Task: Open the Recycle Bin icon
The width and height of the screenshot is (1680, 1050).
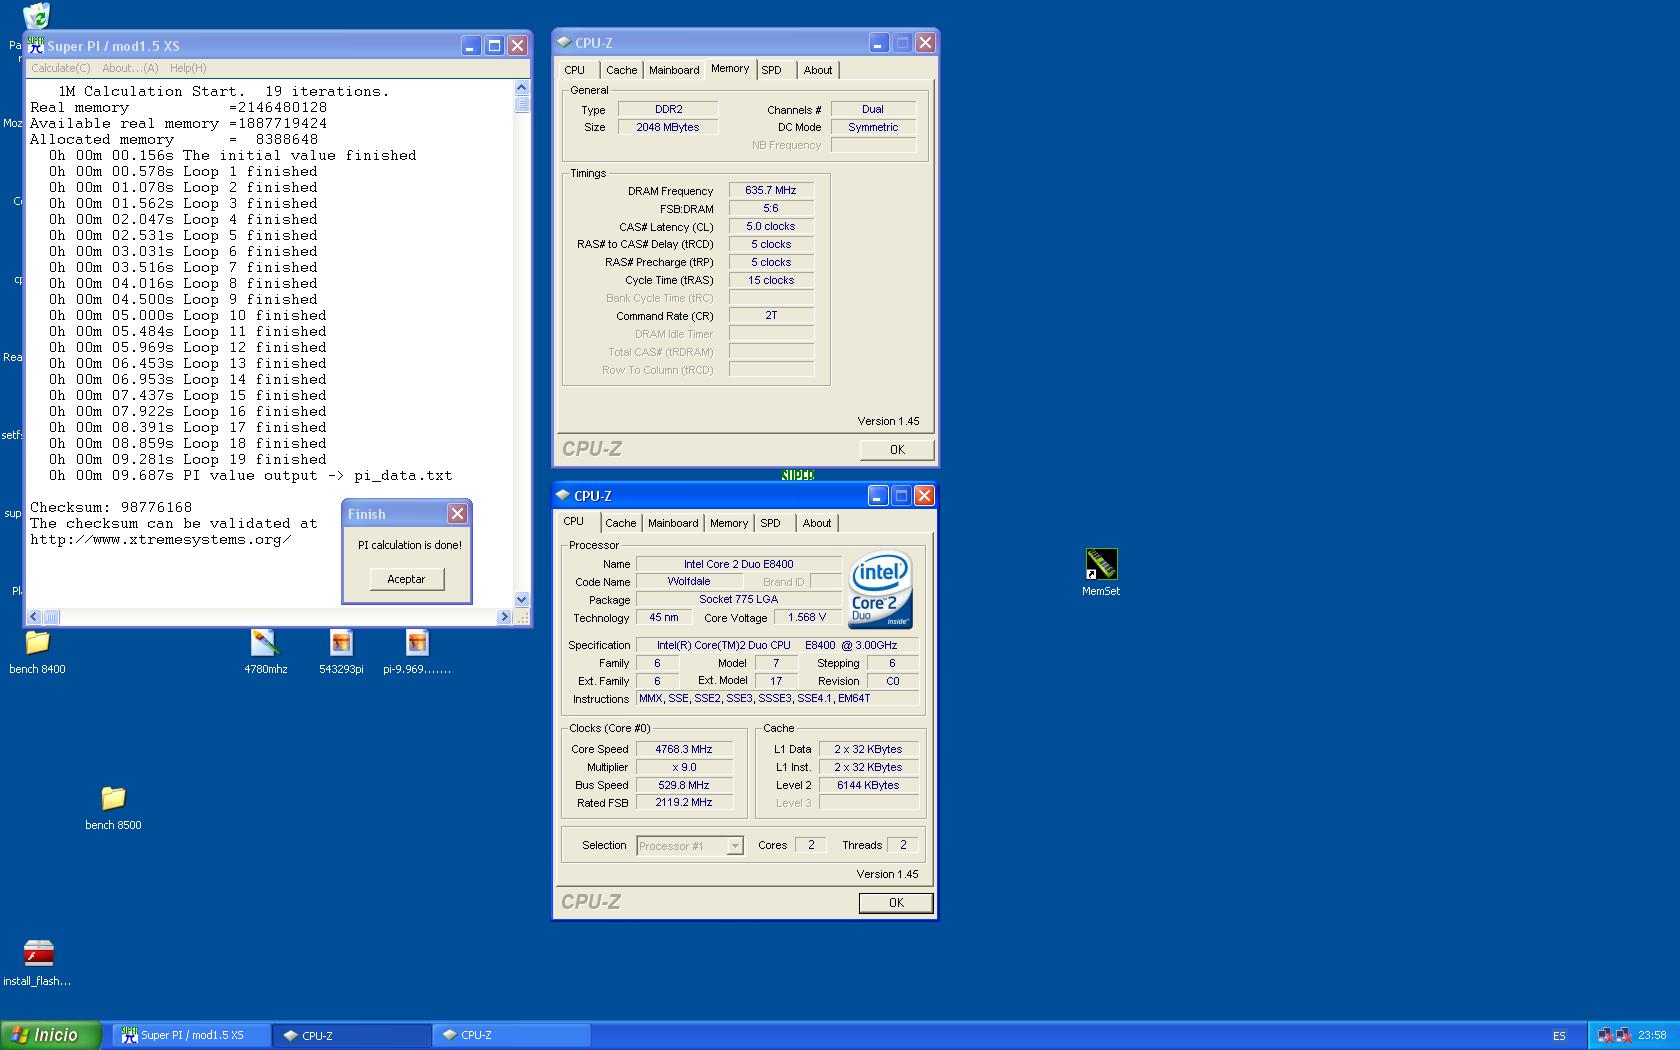Action: (36, 15)
